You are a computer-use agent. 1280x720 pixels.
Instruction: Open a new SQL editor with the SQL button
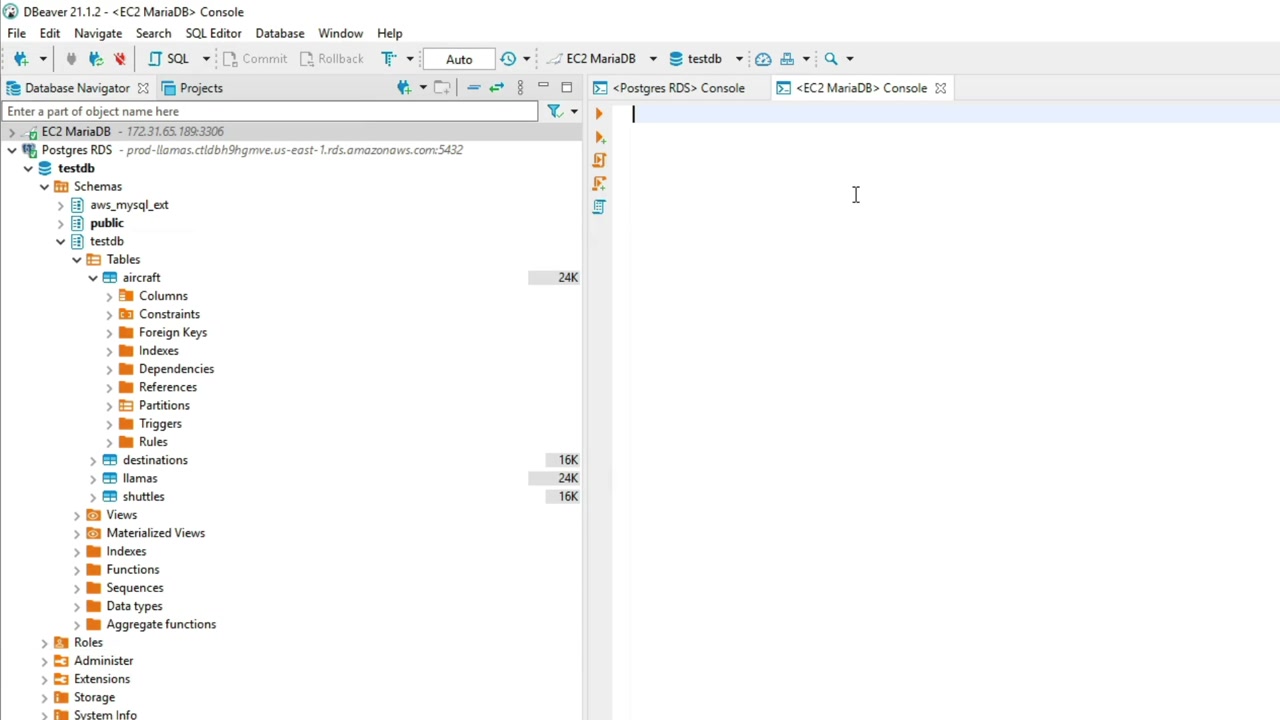pyautogui.click(x=169, y=59)
